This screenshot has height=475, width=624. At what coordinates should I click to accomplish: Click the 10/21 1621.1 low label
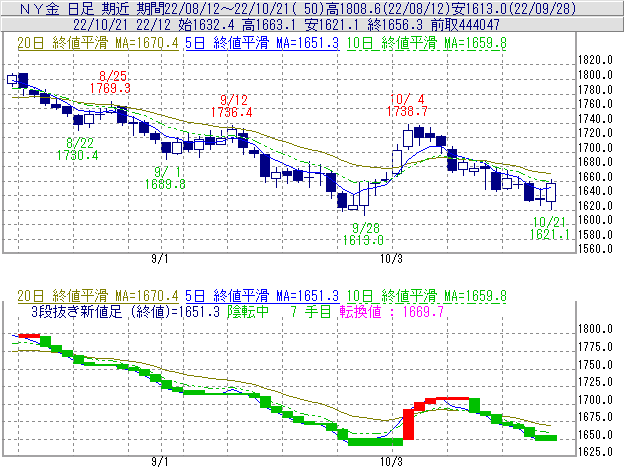550,228
